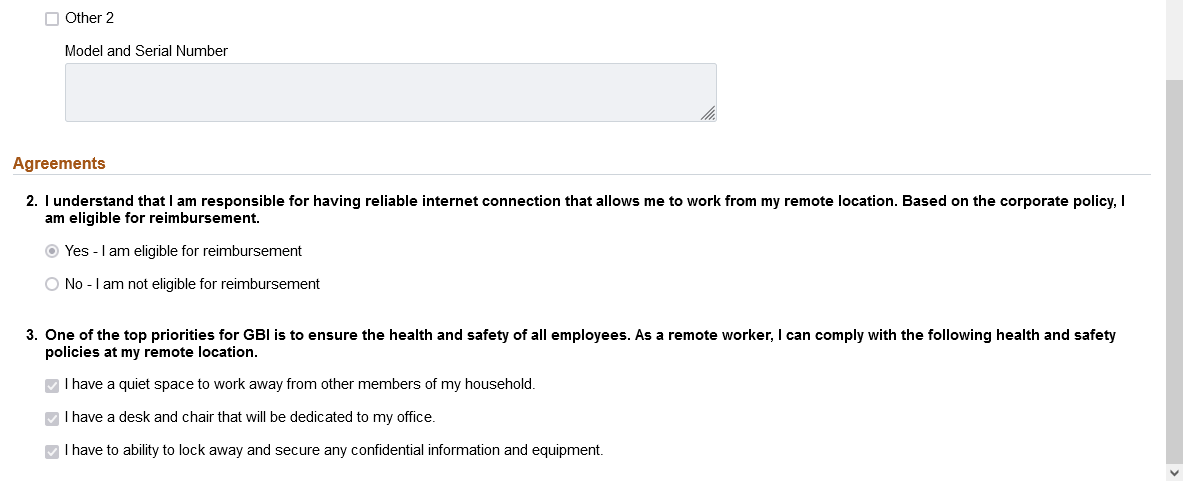Image resolution: width=1183 pixels, height=481 pixels.
Task: Click the "No - I am not eligible" label text
Action: (192, 284)
